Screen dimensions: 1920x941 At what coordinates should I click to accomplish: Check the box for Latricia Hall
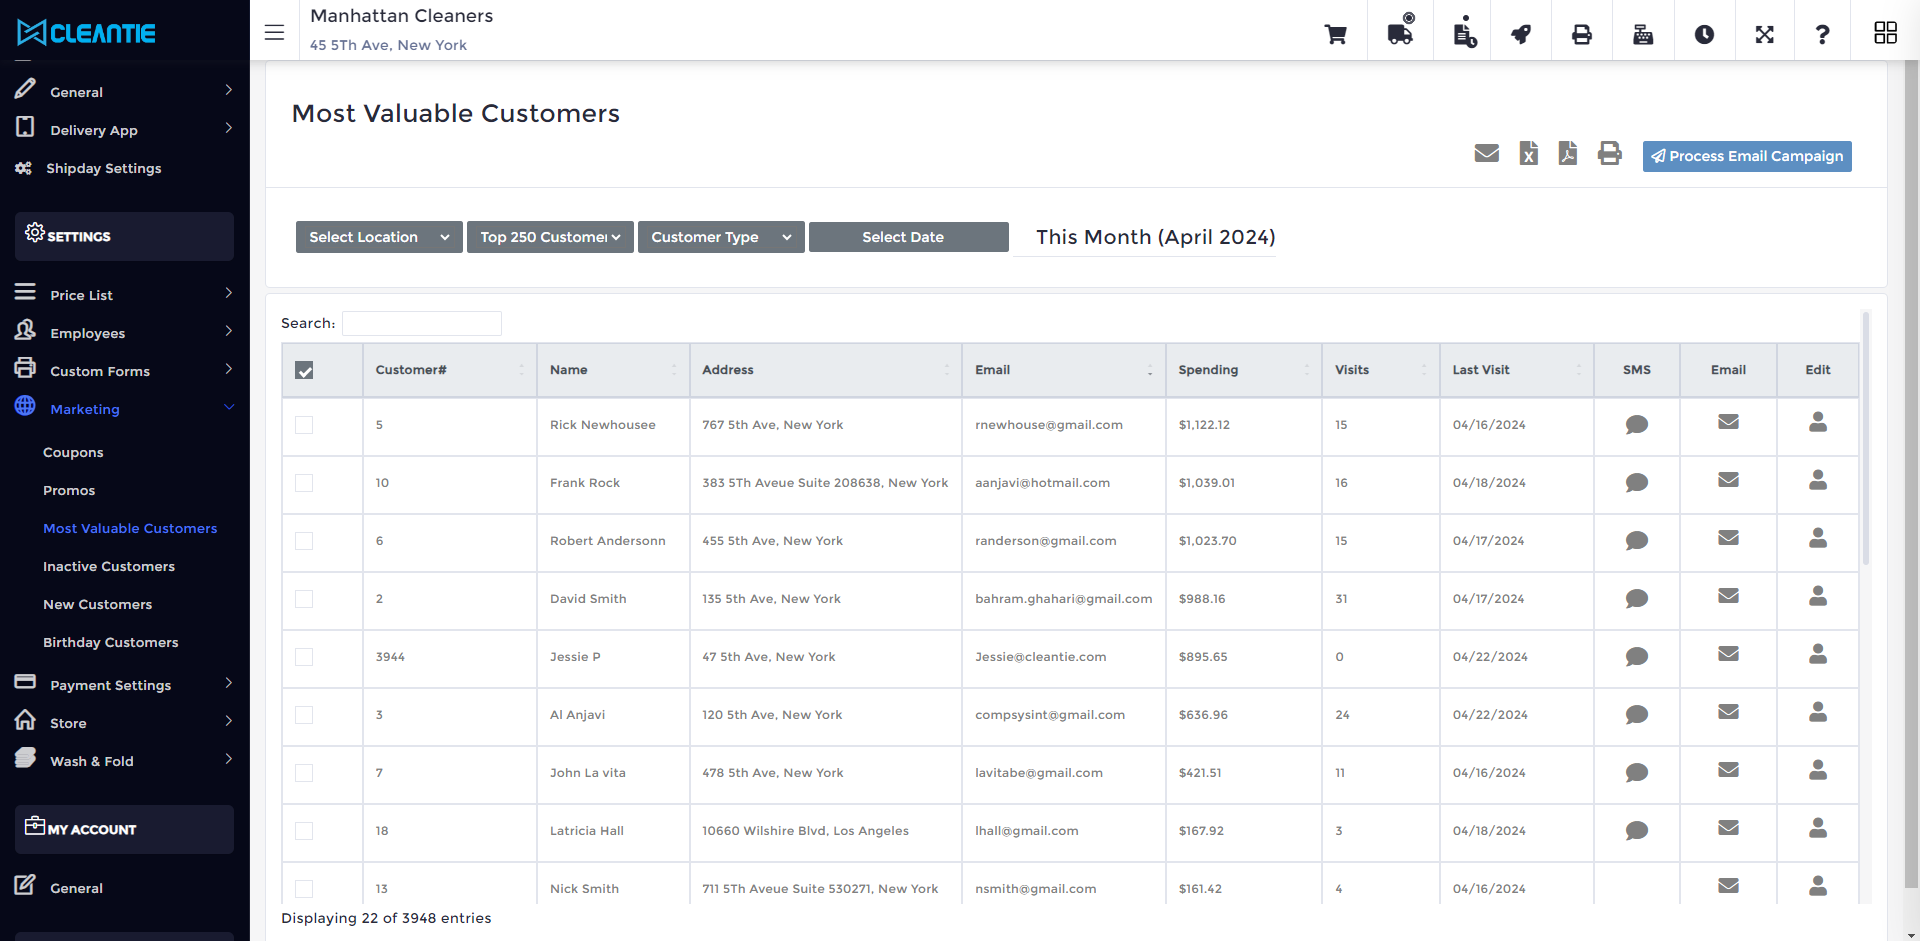point(304,831)
